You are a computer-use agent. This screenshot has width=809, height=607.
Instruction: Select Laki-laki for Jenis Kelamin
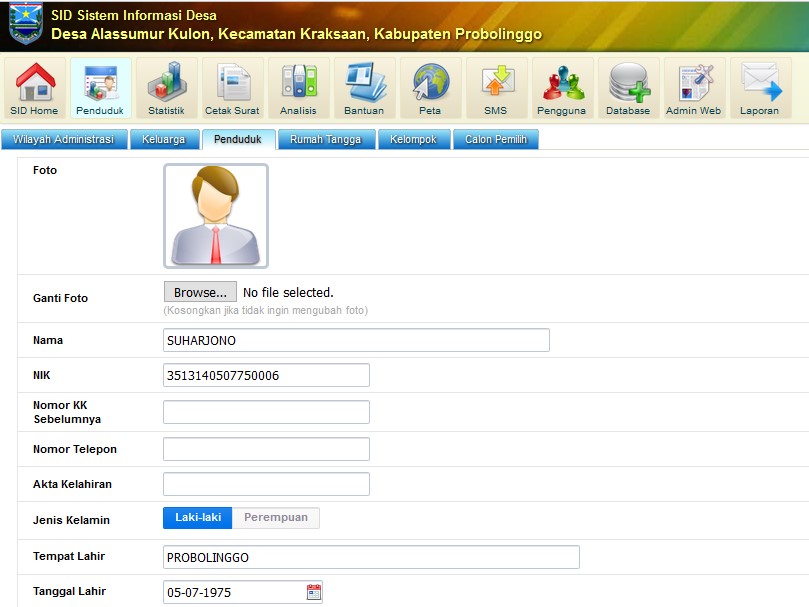(197, 518)
